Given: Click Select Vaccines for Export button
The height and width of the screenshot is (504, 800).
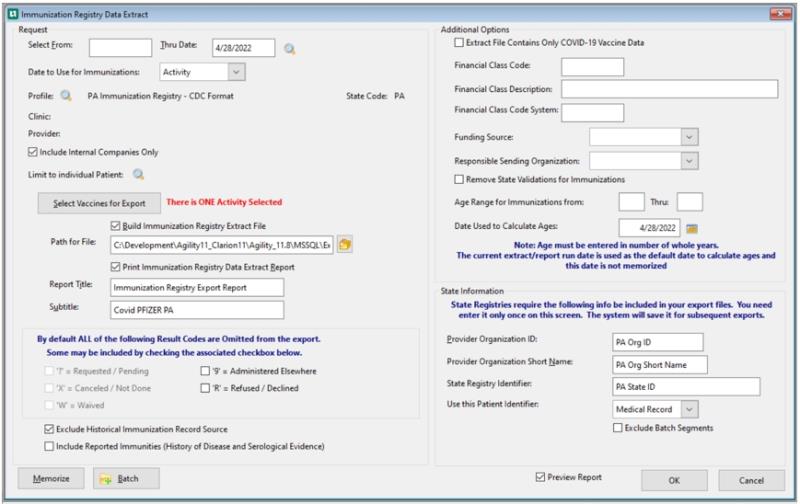Looking at the screenshot, I should coord(99,203).
